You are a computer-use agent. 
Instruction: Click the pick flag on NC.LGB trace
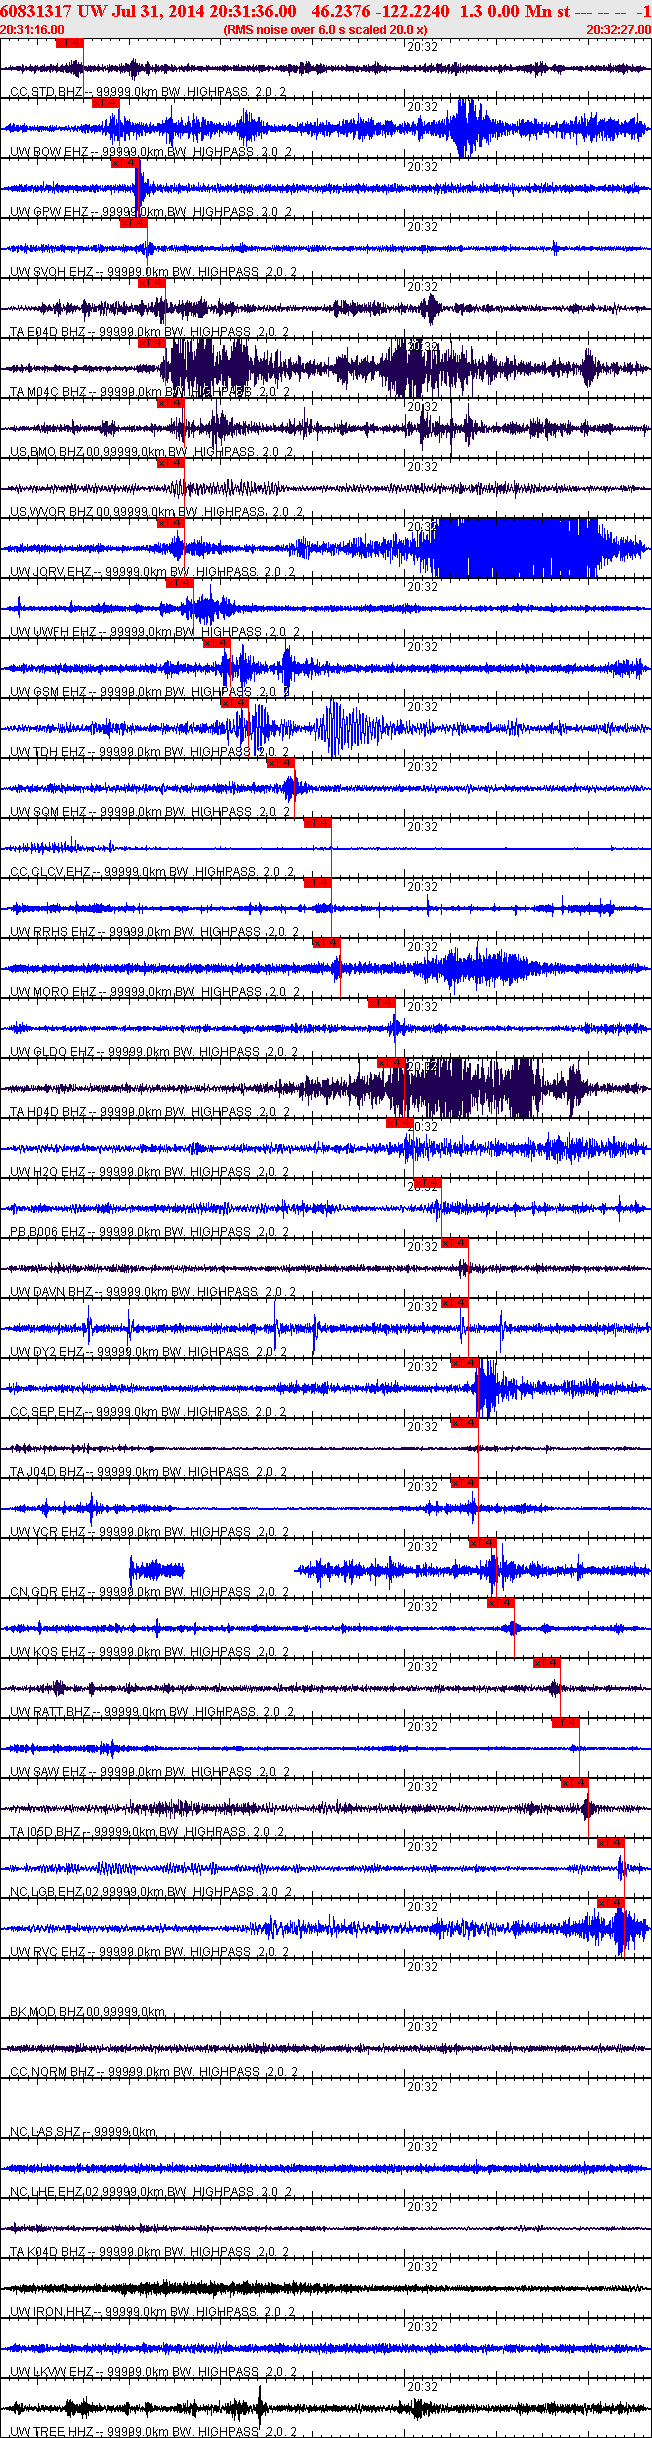(x=612, y=1843)
